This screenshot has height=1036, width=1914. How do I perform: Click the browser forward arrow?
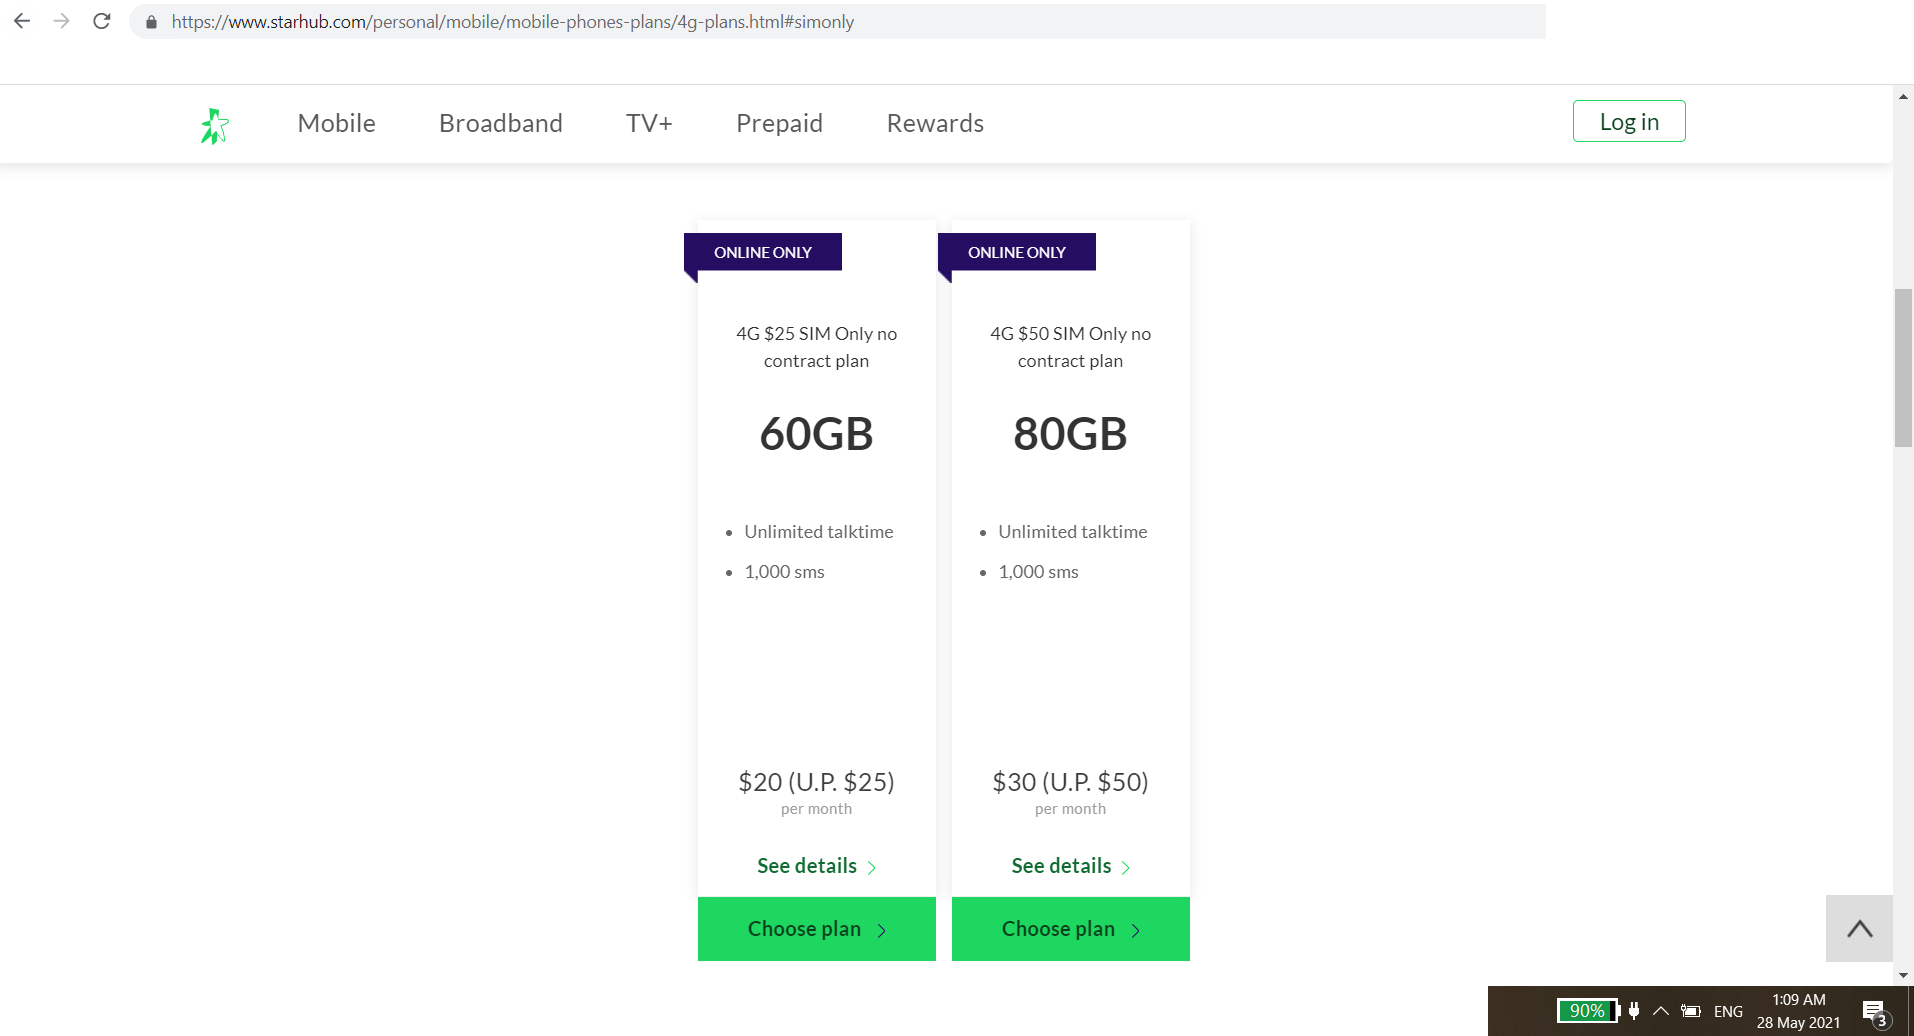pos(62,21)
